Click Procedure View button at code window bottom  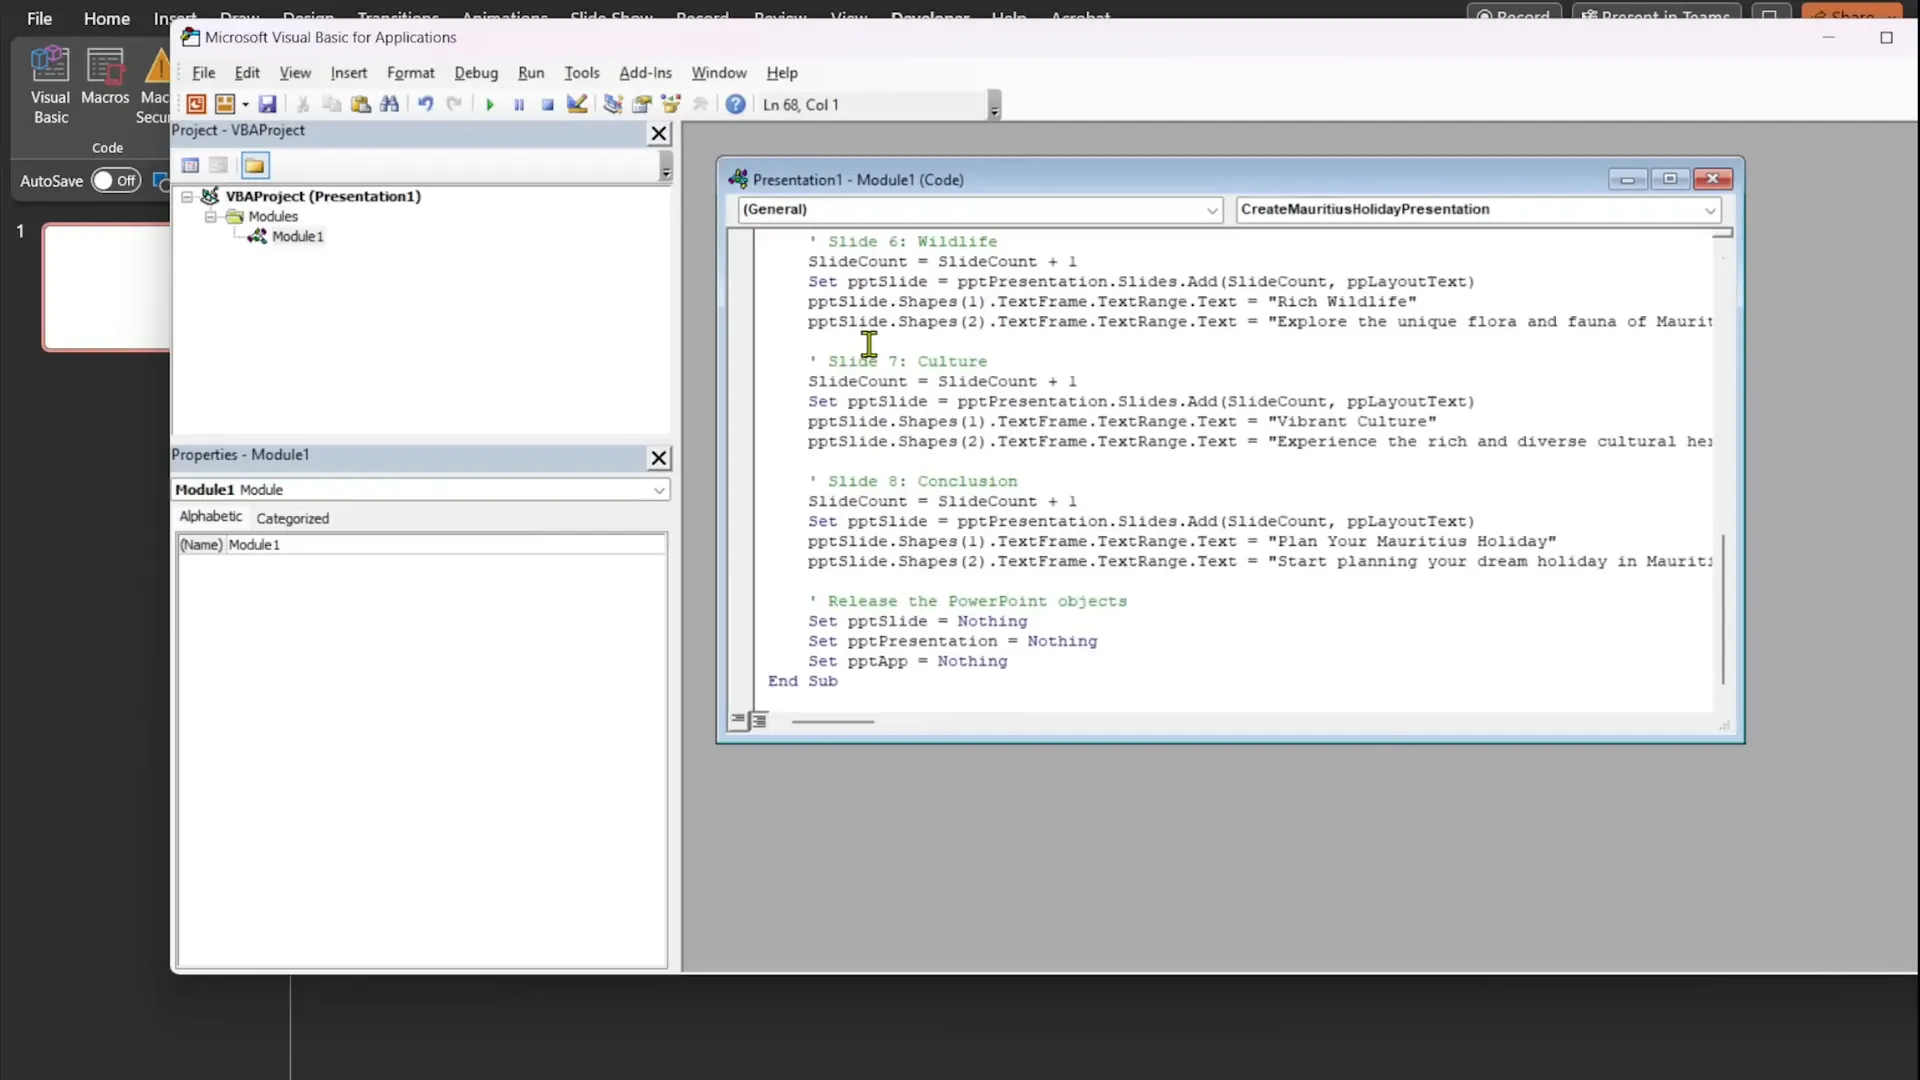tap(739, 720)
